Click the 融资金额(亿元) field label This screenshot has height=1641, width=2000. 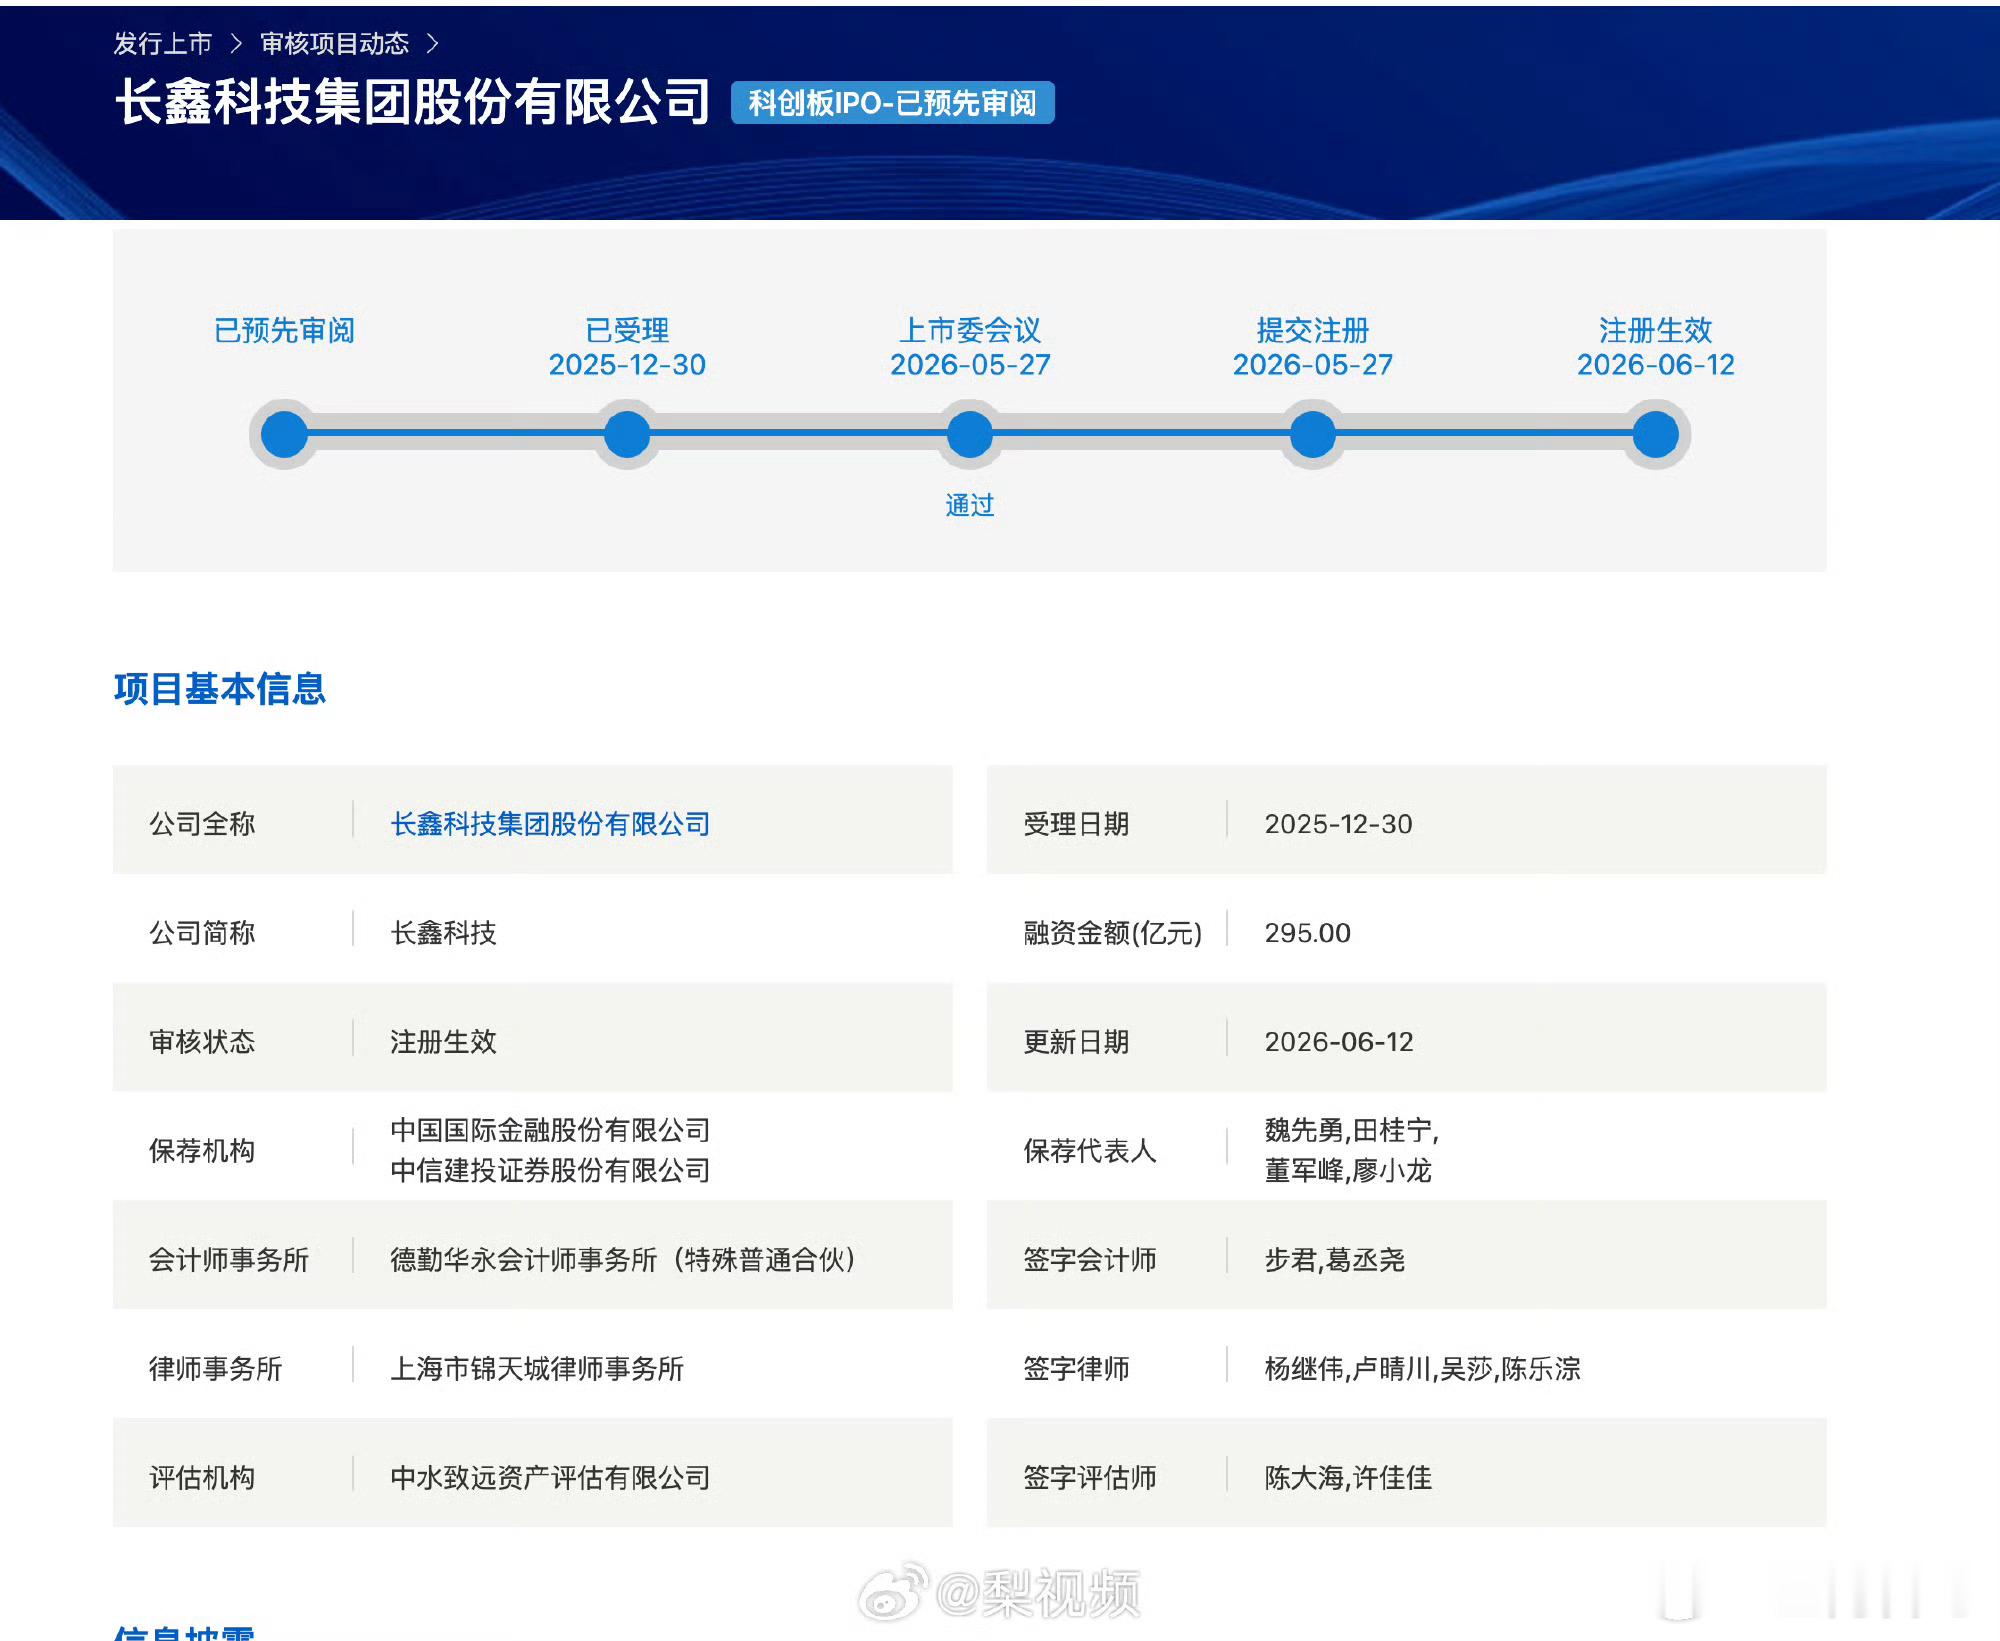[1112, 933]
